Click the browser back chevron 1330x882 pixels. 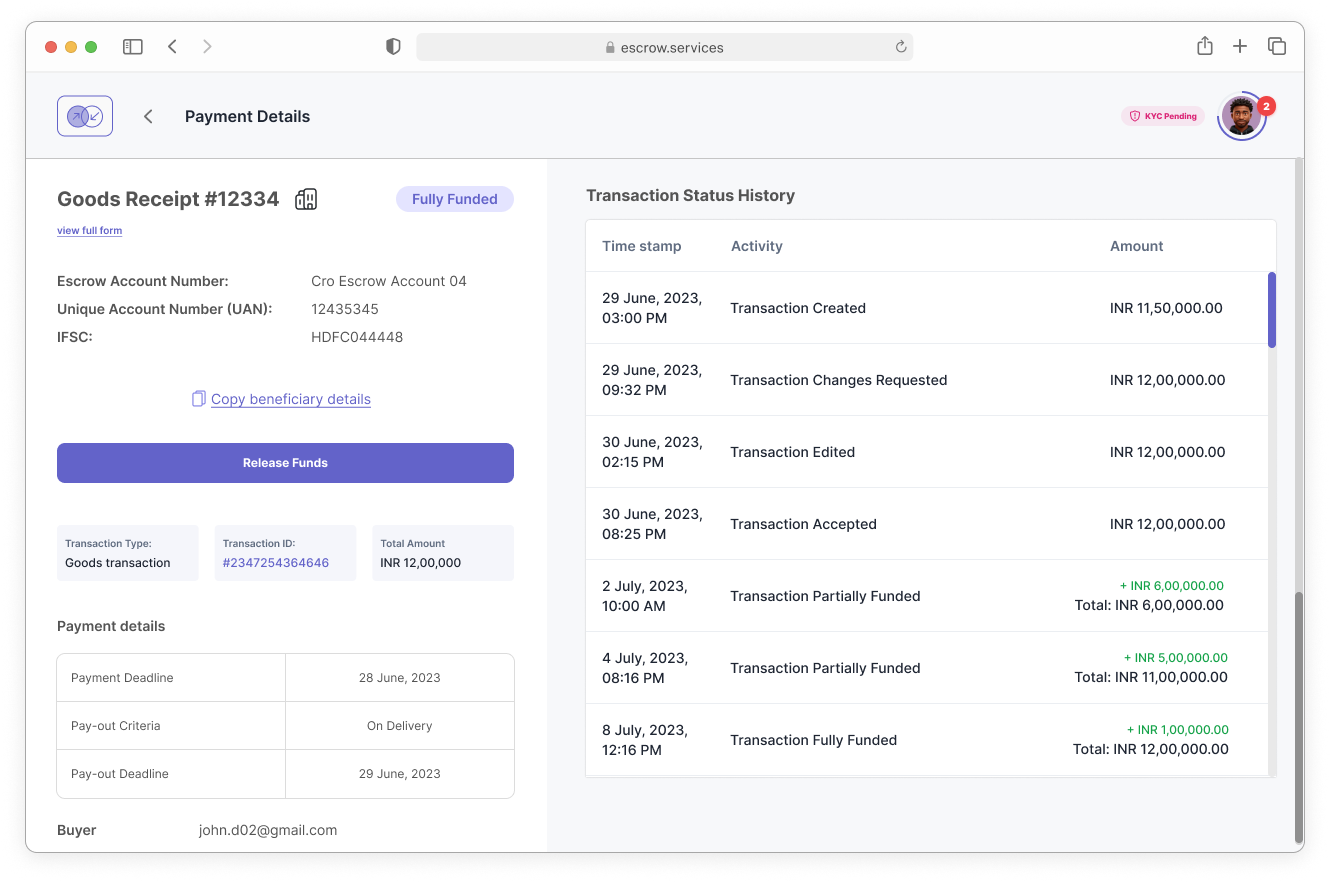click(172, 46)
